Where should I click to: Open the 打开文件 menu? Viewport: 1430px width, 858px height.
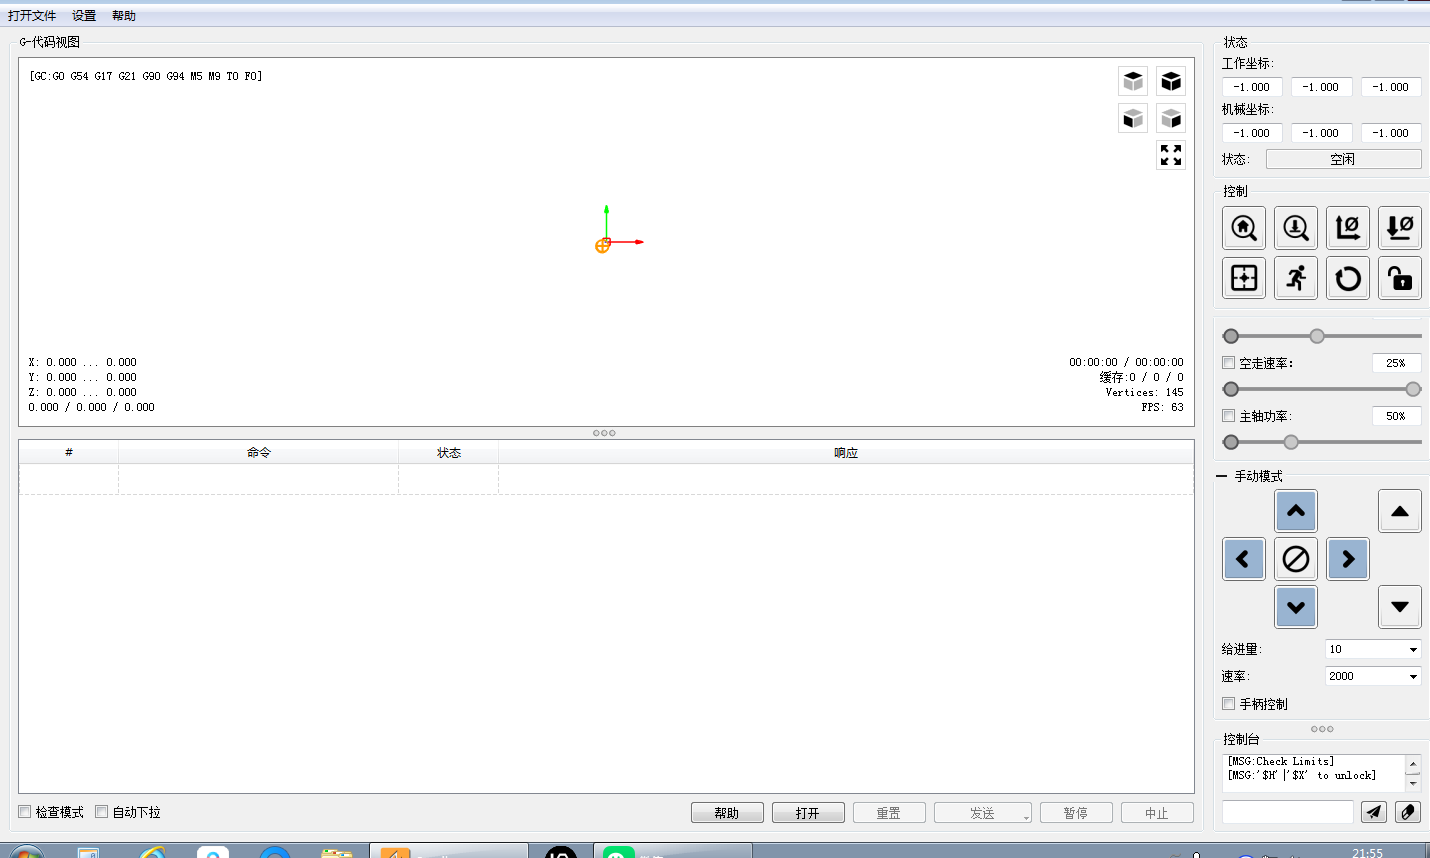point(32,16)
